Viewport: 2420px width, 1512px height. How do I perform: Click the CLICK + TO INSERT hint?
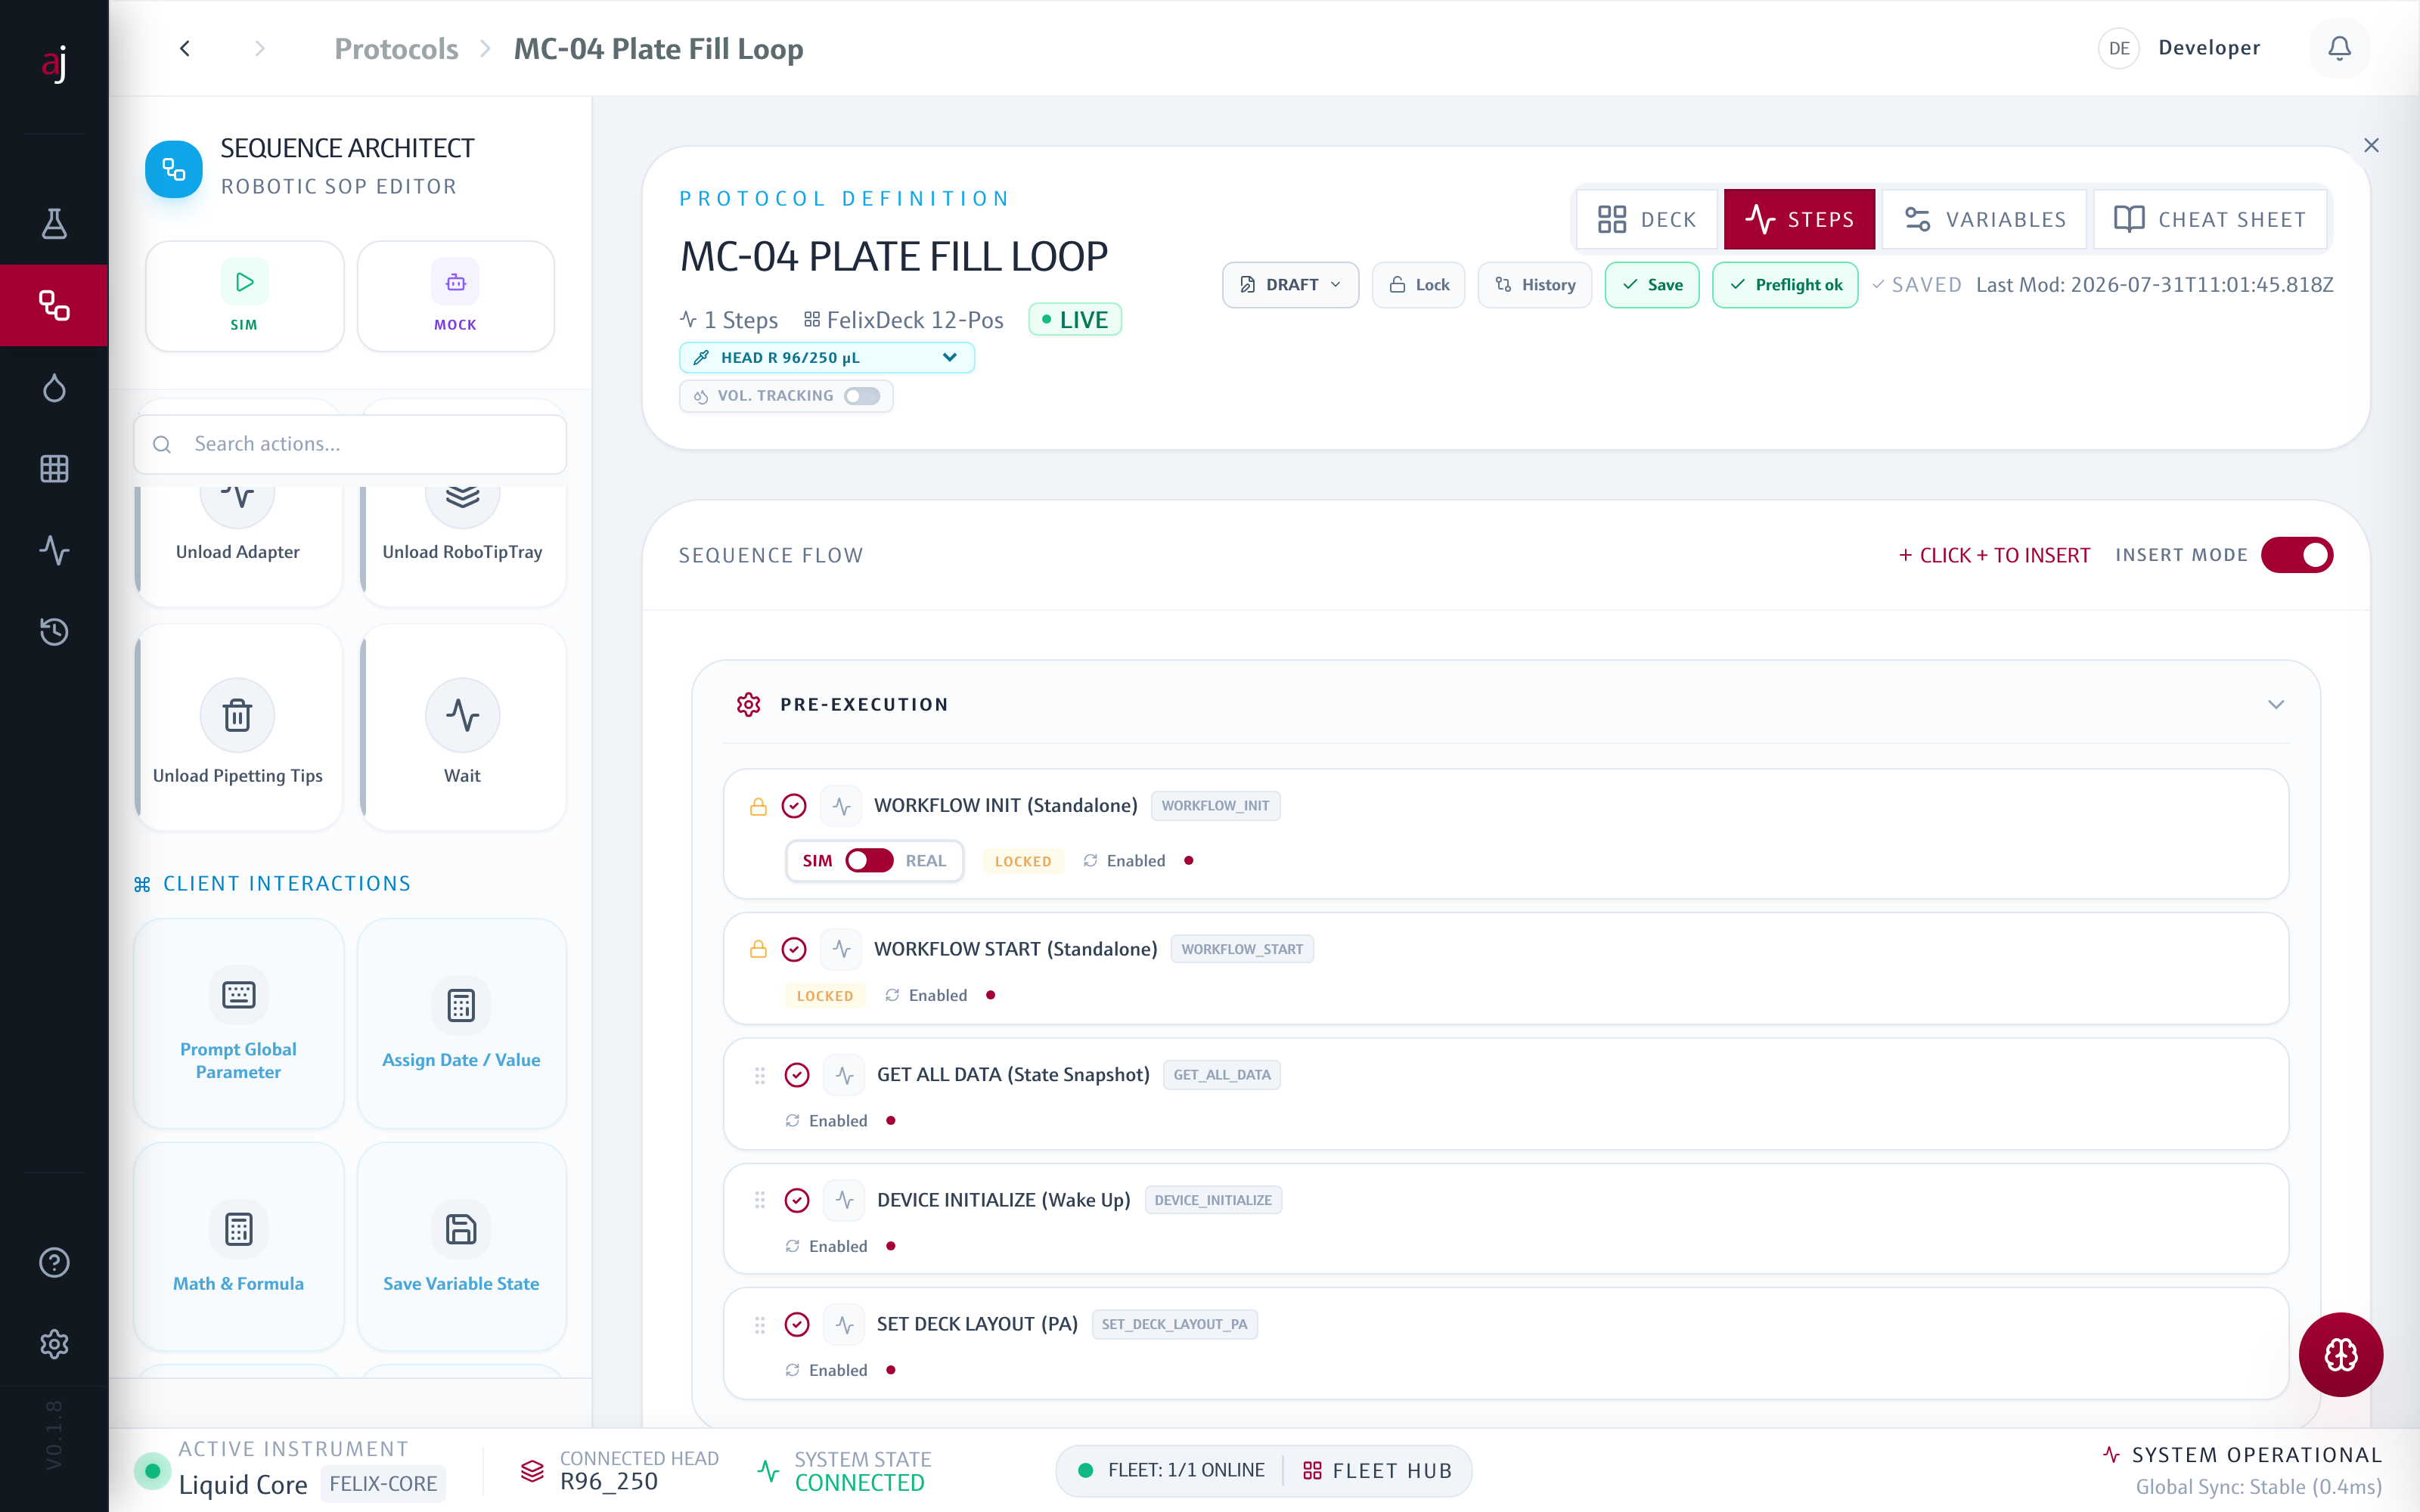tap(1994, 555)
